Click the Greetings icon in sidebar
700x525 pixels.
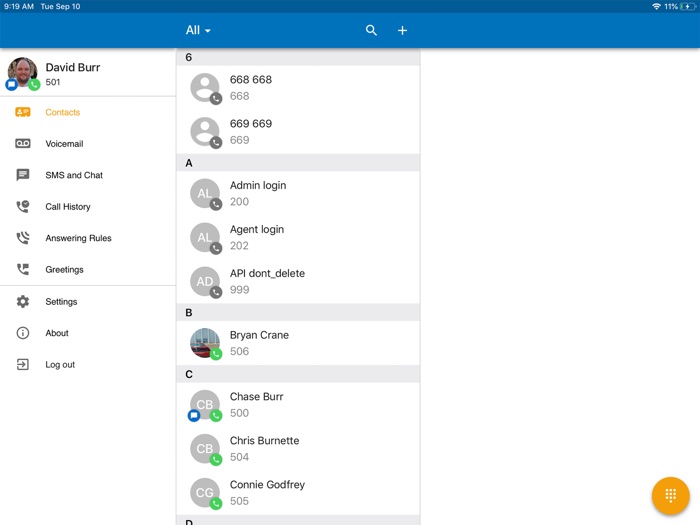point(23,270)
